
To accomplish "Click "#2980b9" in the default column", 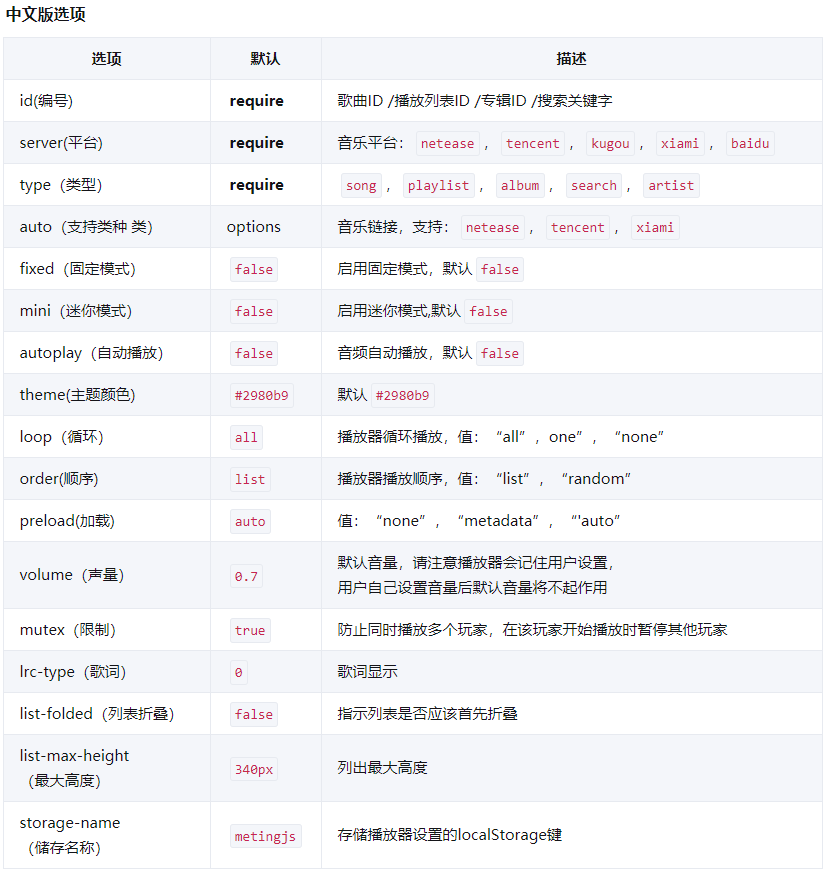I will [261, 395].
